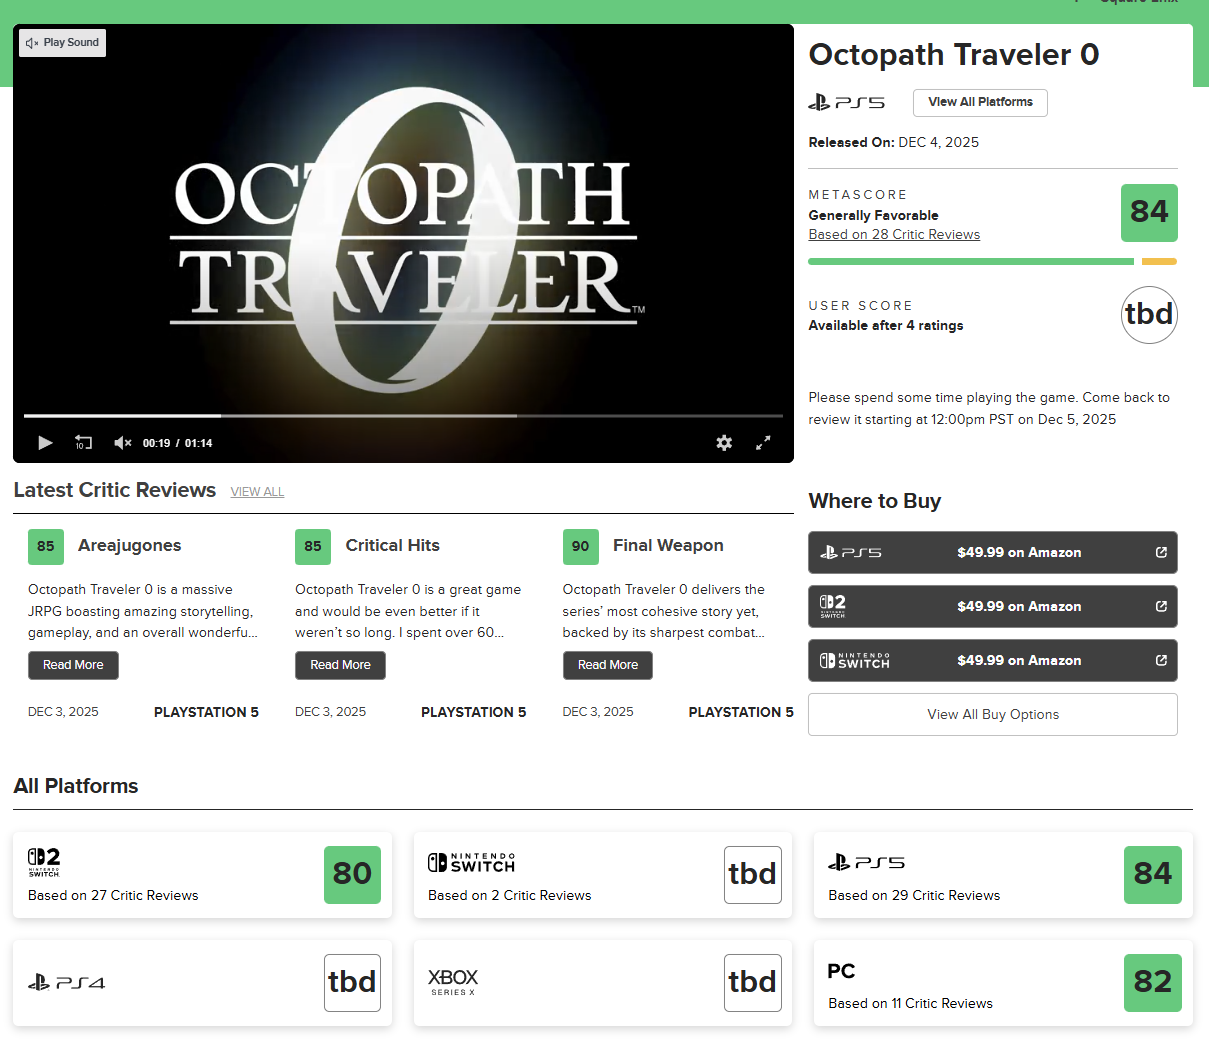This screenshot has height=1046, width=1209.
Task: Read more of Final Weapon review
Action: [x=608, y=665]
